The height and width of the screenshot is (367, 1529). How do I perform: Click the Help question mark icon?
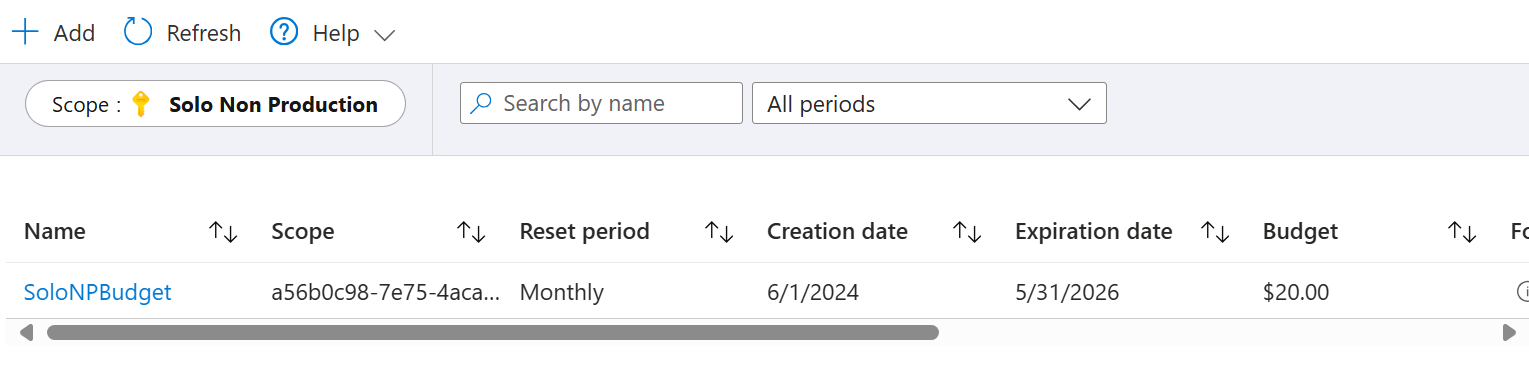click(x=285, y=33)
